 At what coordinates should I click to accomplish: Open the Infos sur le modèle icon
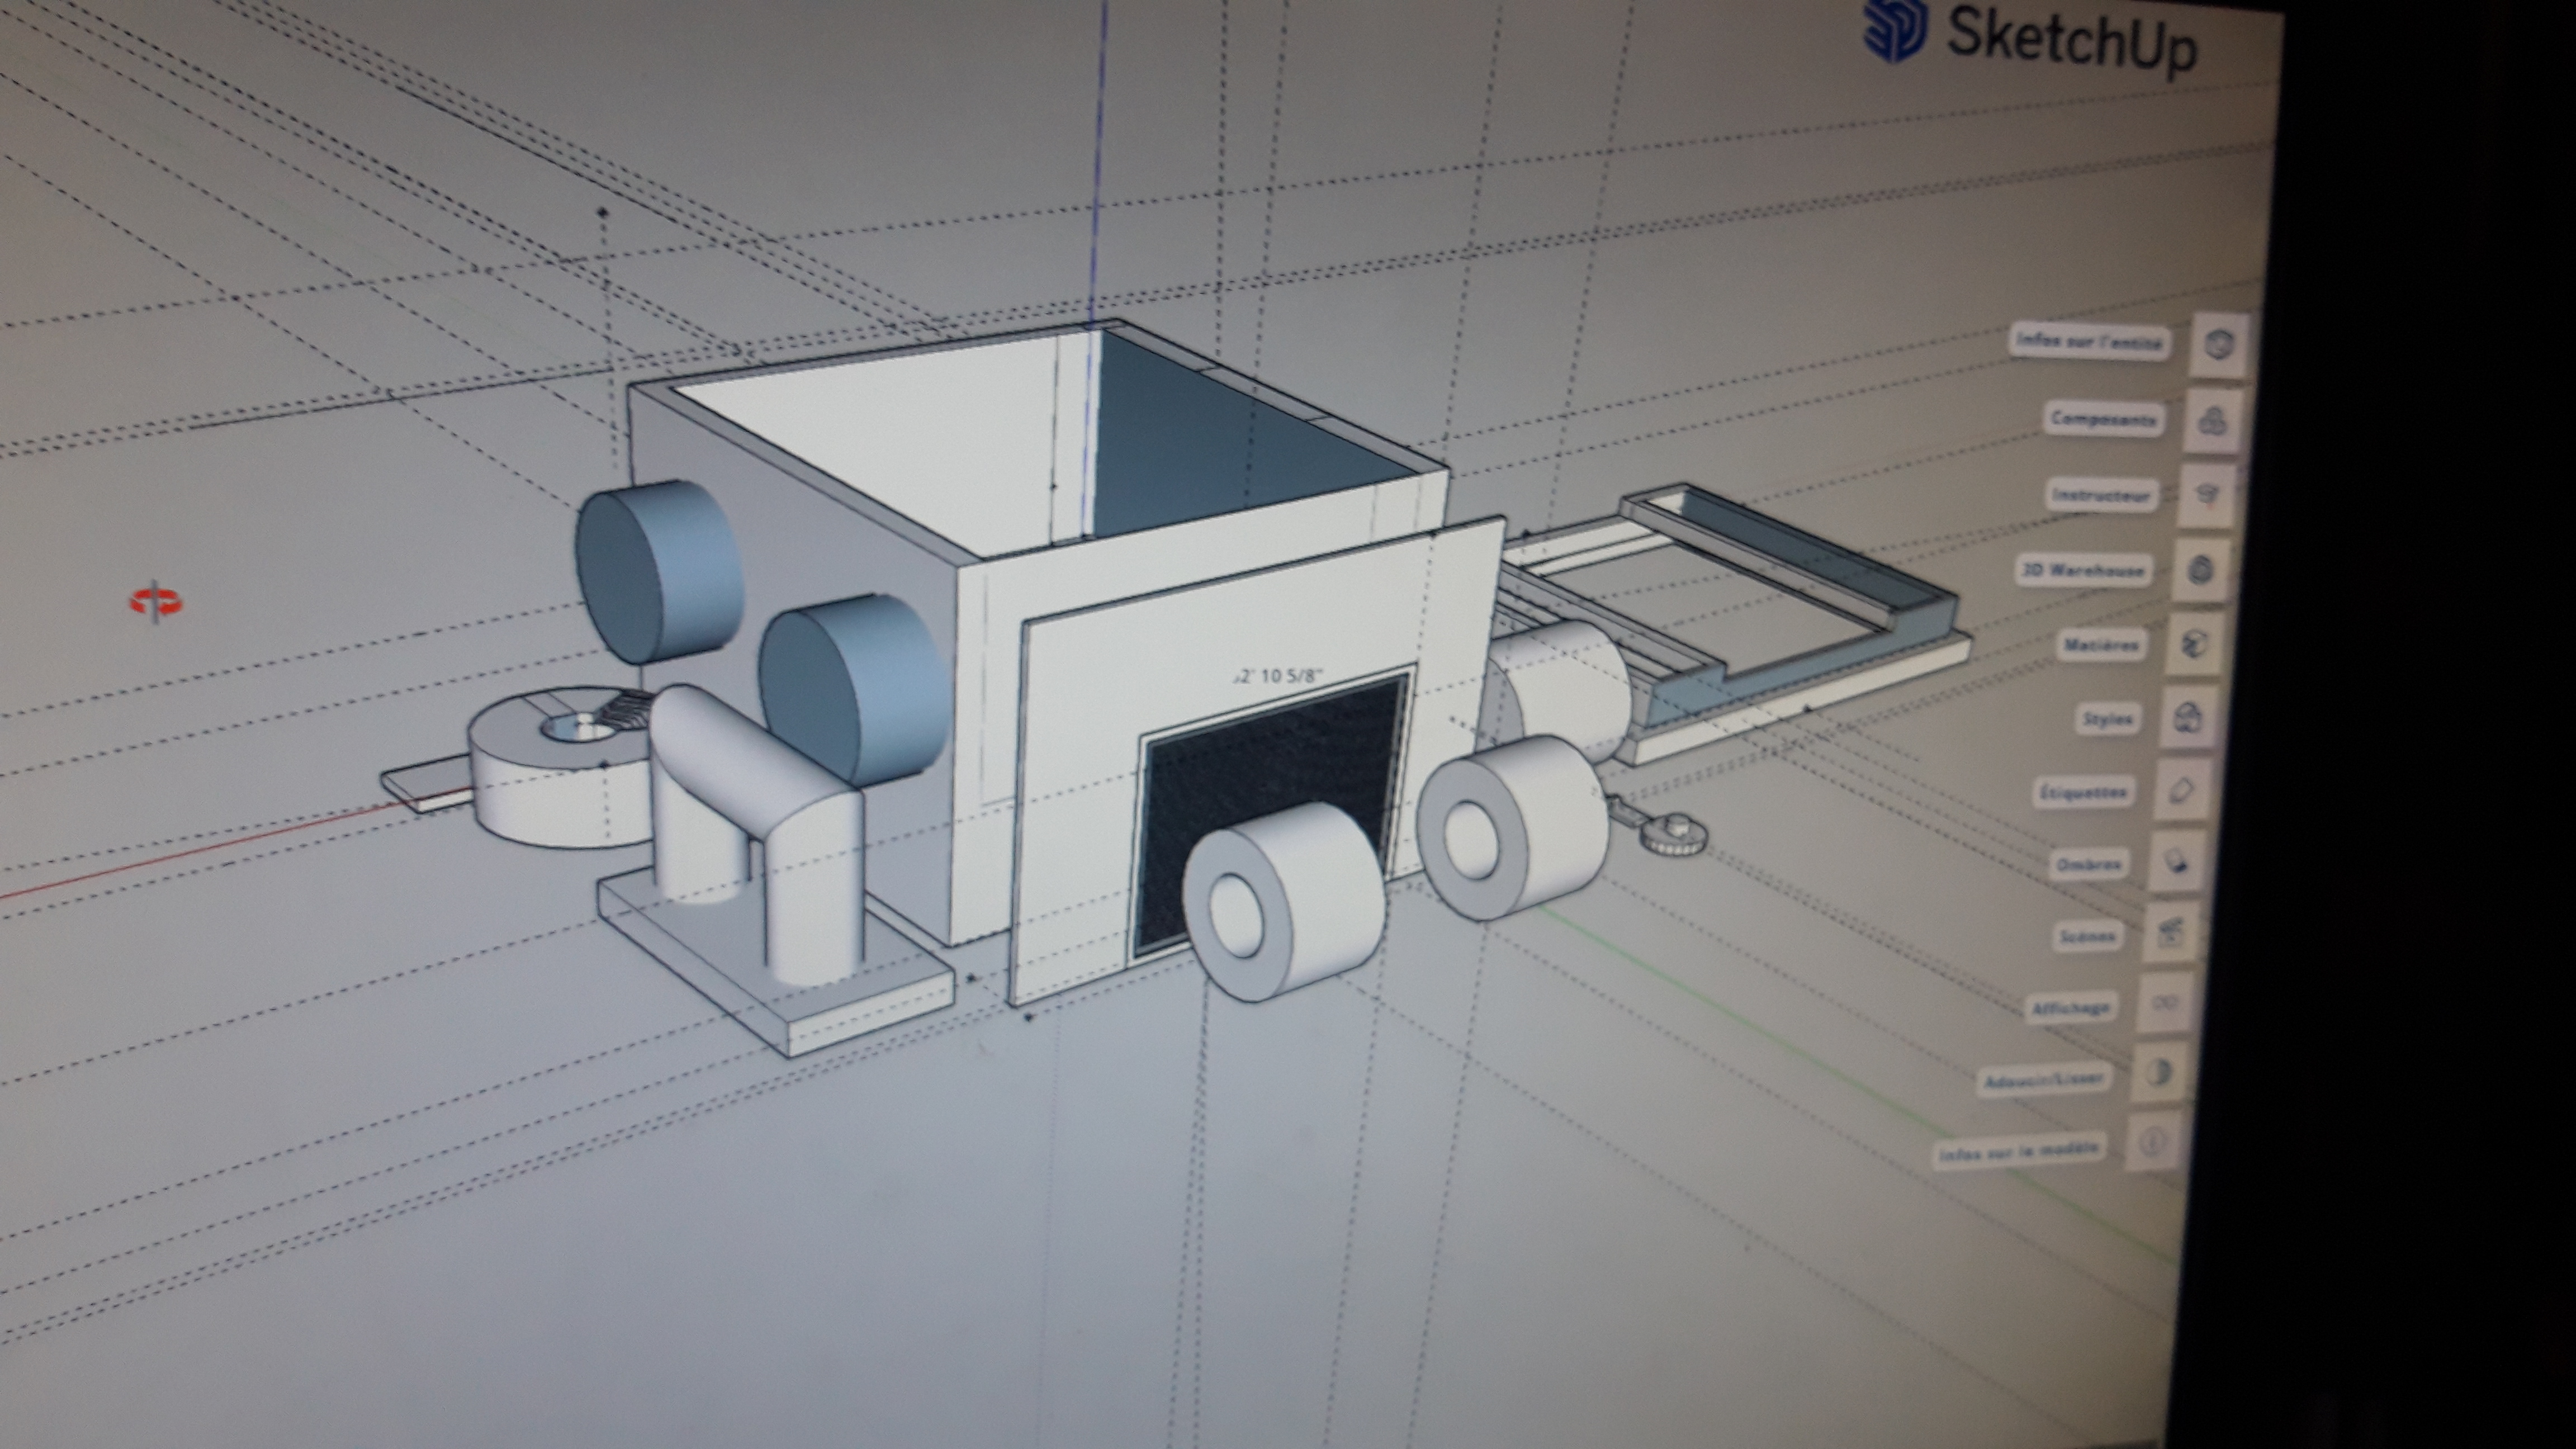[2153, 1142]
